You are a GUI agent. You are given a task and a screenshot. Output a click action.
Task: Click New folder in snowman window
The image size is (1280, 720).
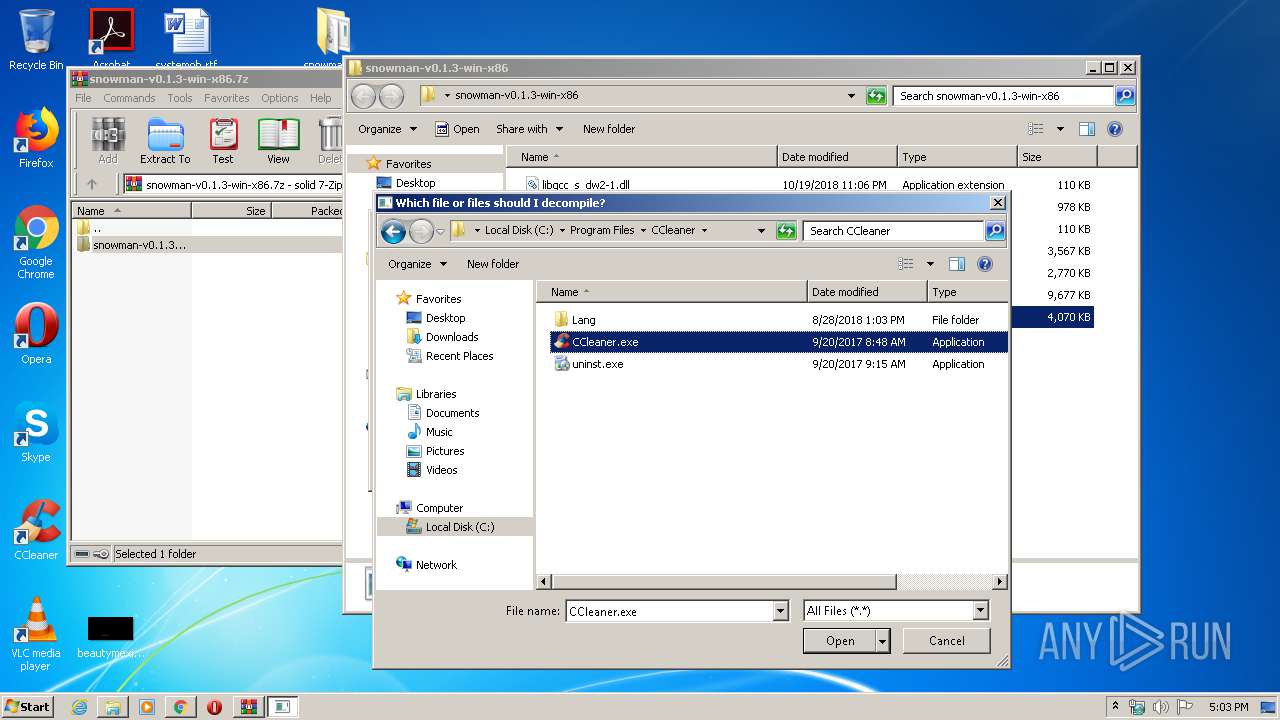click(x=609, y=129)
